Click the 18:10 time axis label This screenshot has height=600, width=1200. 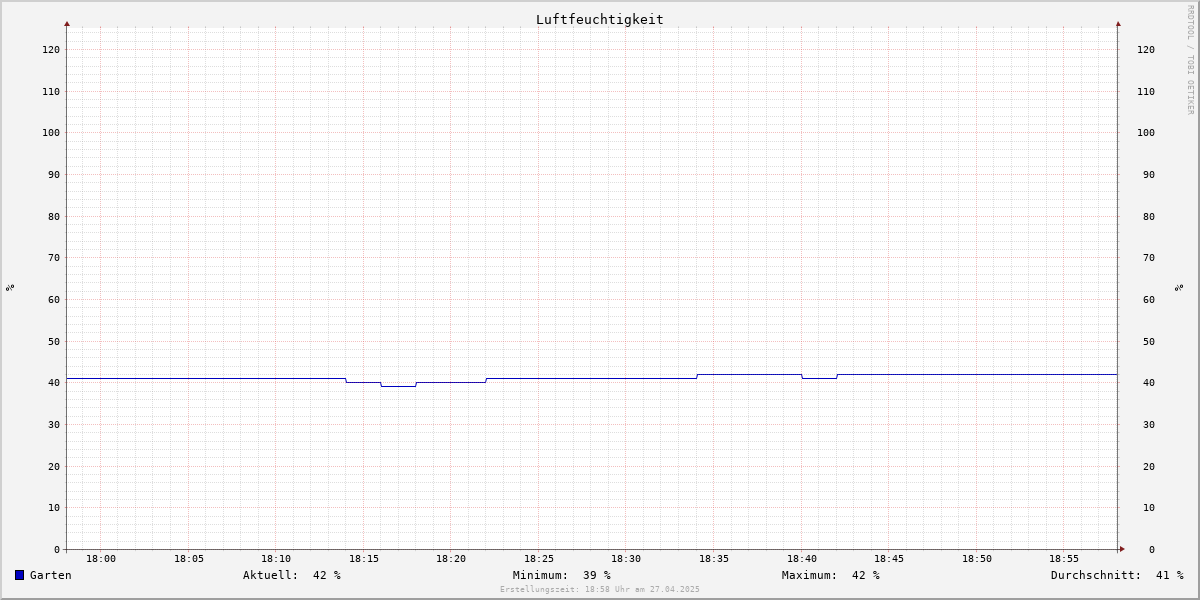tap(276, 559)
